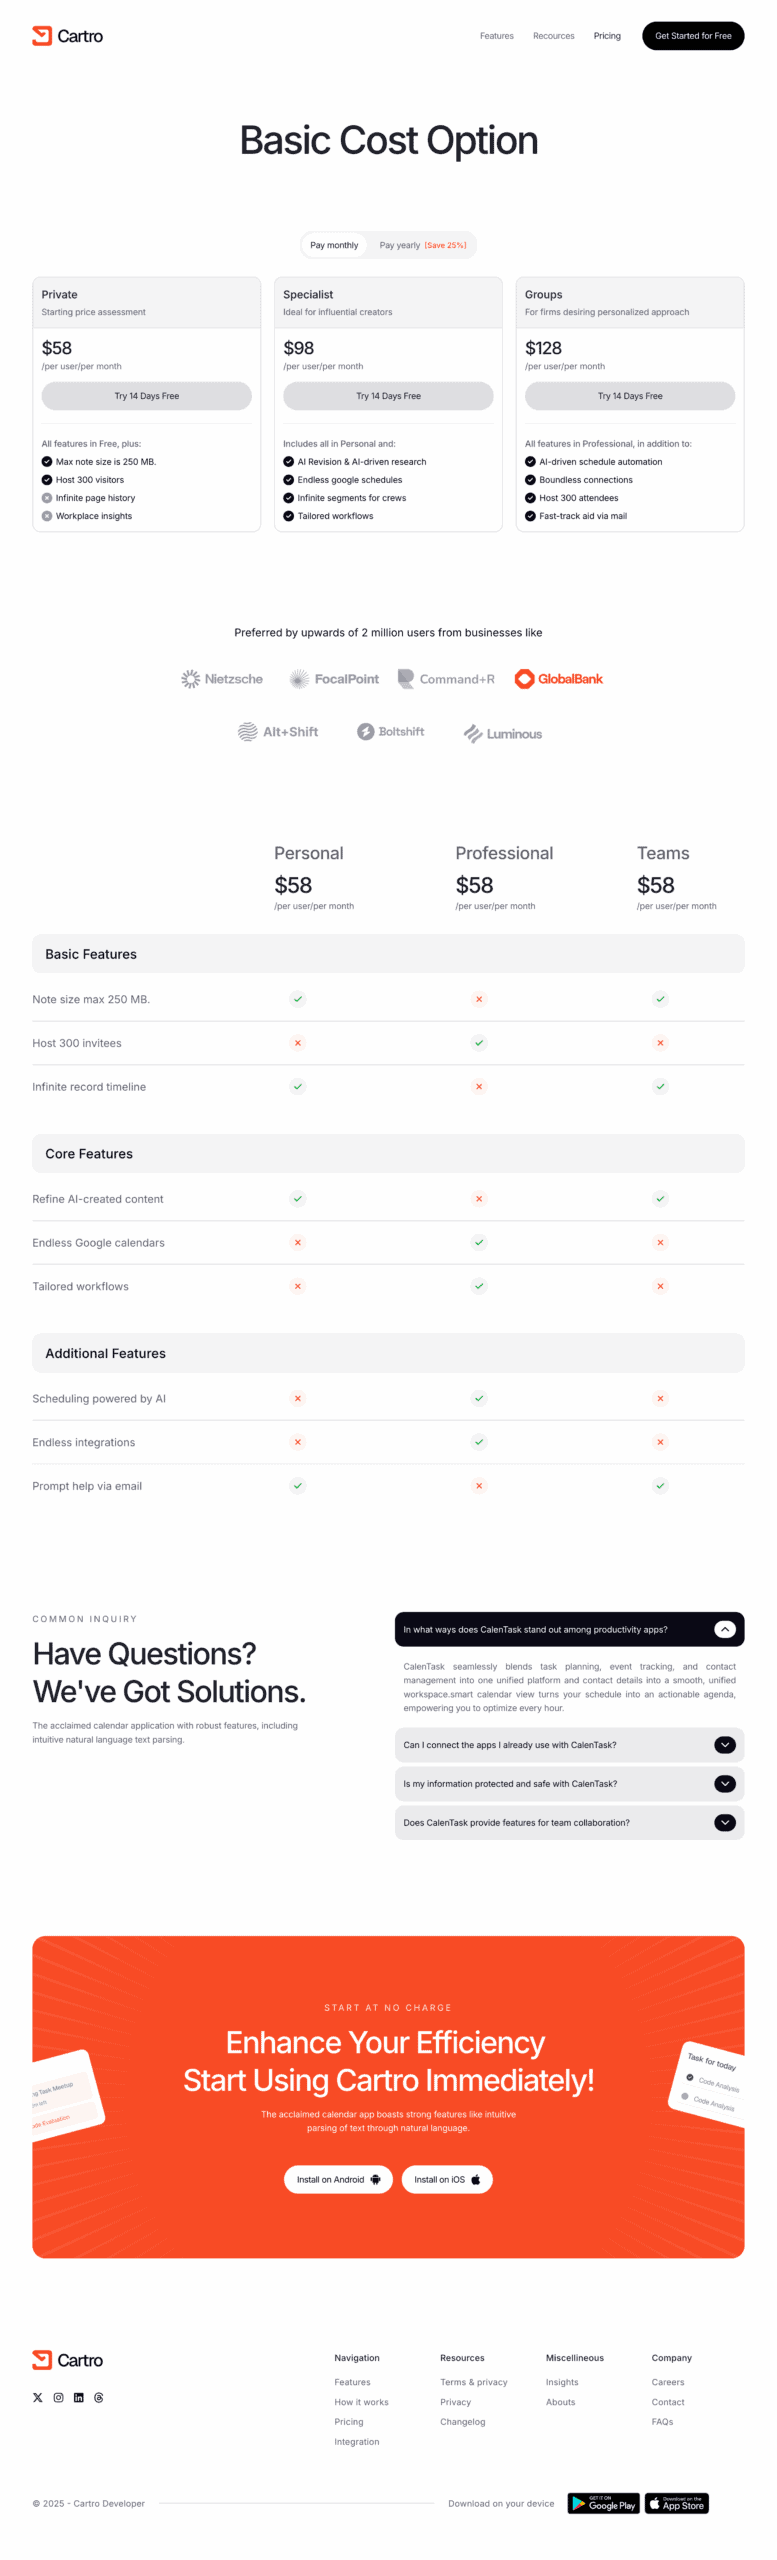Screen dimensions: 777x2560
Task: Click Try 14 Days Free under Specialist
Action: pos(388,396)
